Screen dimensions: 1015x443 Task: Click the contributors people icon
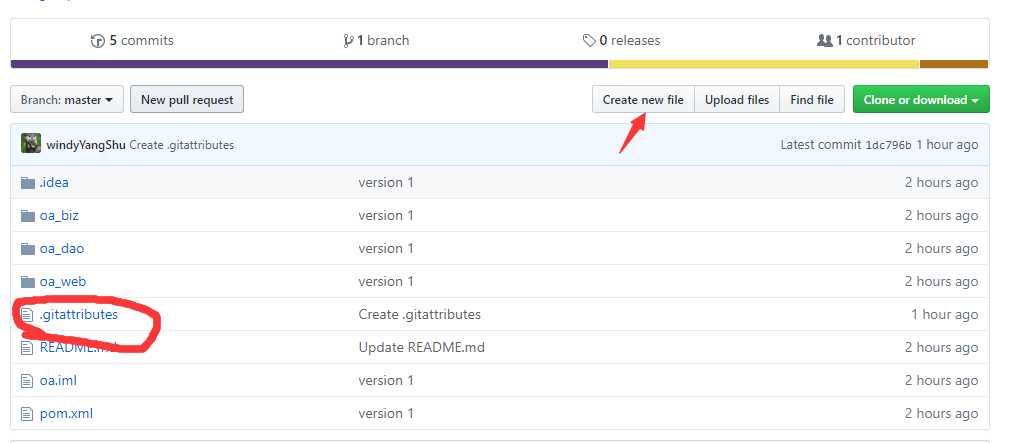[x=824, y=40]
